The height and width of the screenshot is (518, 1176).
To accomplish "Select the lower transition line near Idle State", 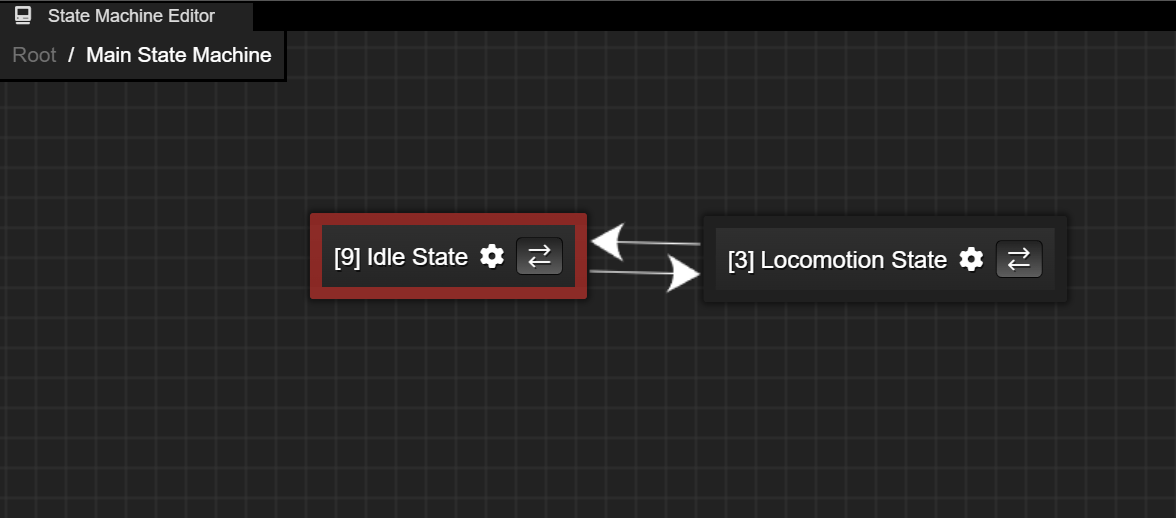I will (628, 272).
